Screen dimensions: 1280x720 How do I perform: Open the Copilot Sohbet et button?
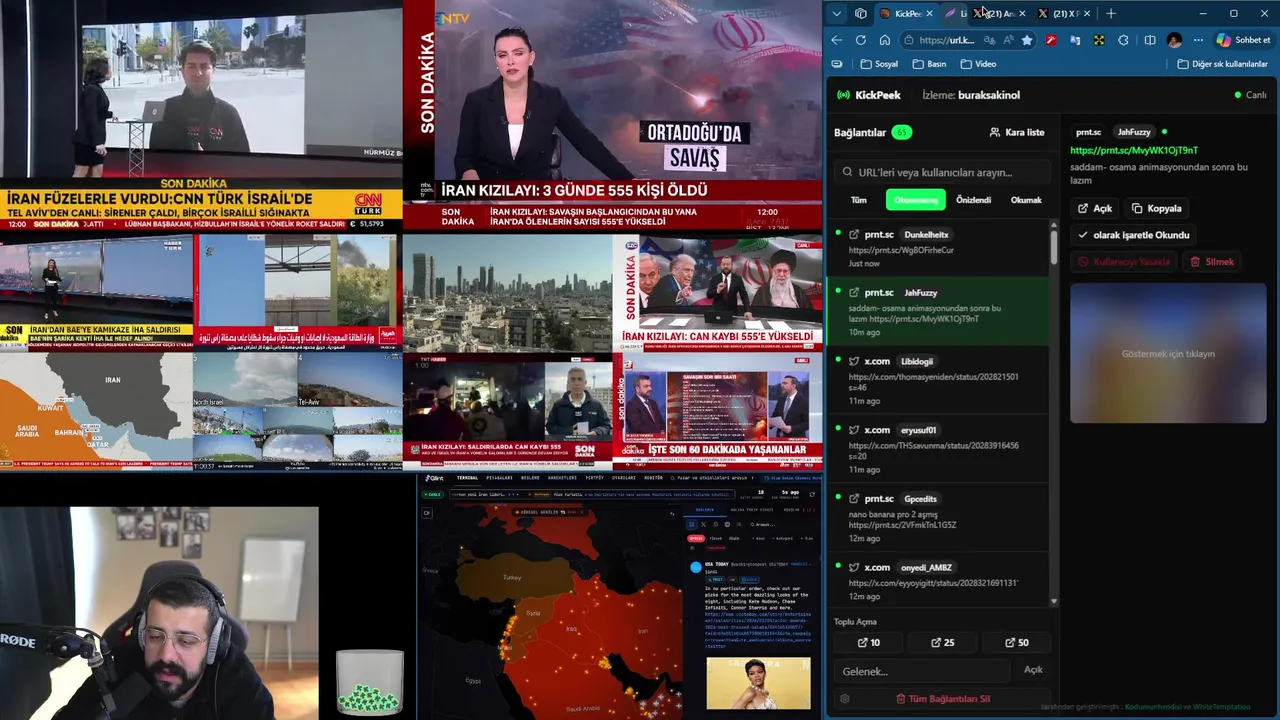coord(1243,40)
